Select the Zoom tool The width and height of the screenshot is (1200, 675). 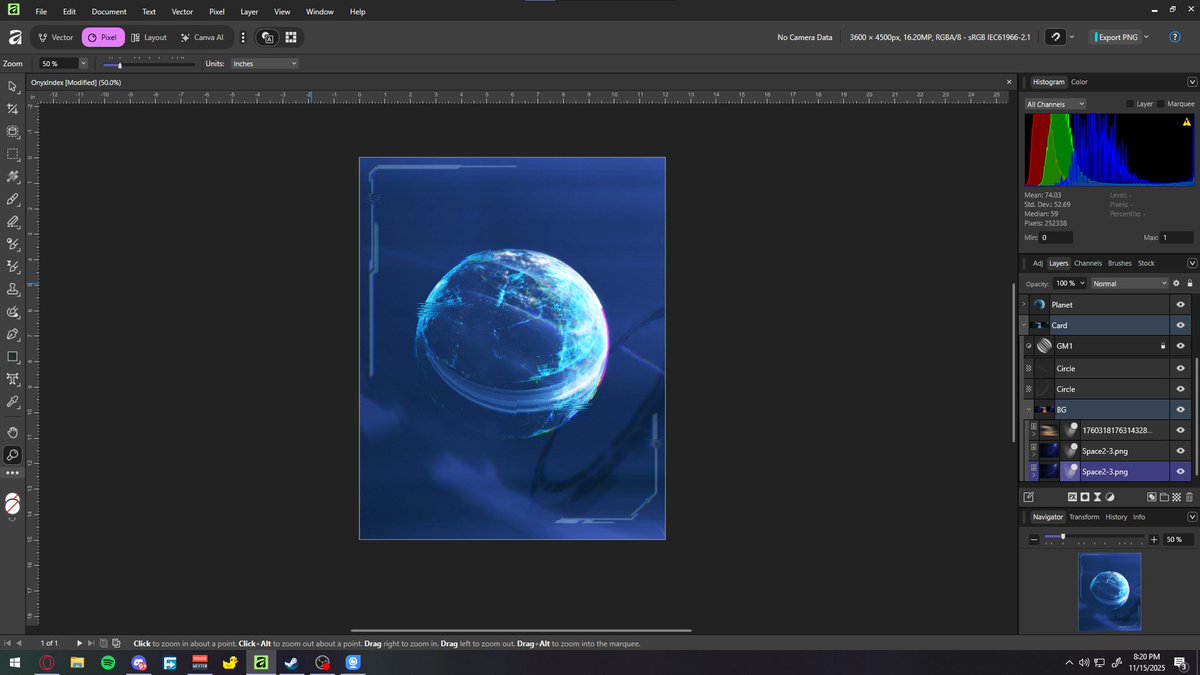pos(13,455)
